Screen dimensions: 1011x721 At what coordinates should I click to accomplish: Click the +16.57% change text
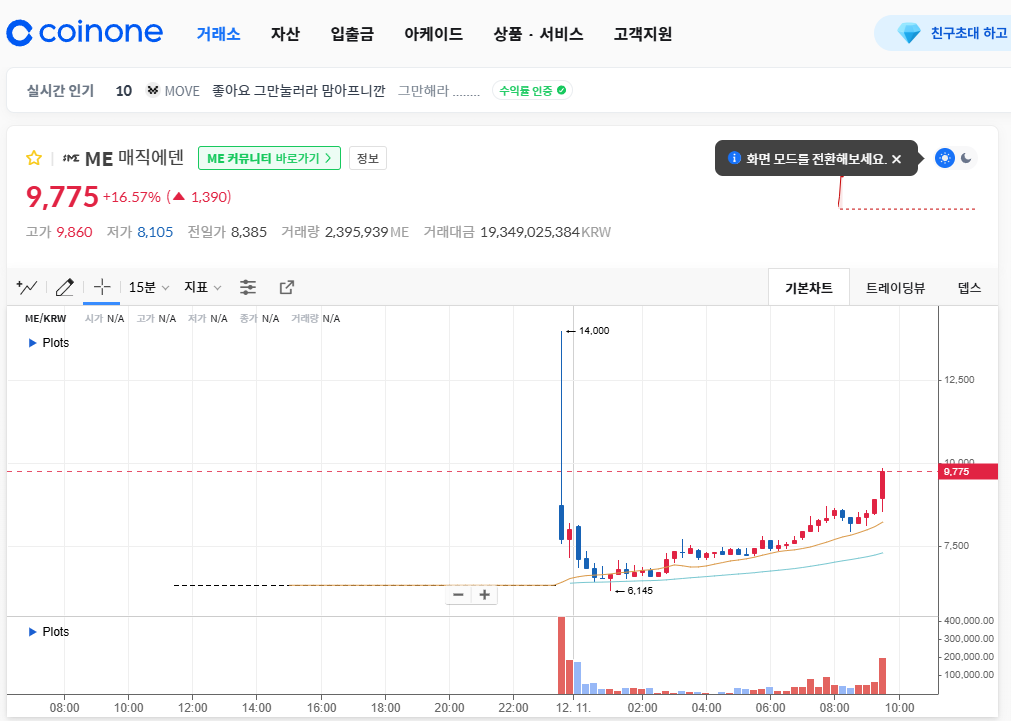tap(132, 197)
